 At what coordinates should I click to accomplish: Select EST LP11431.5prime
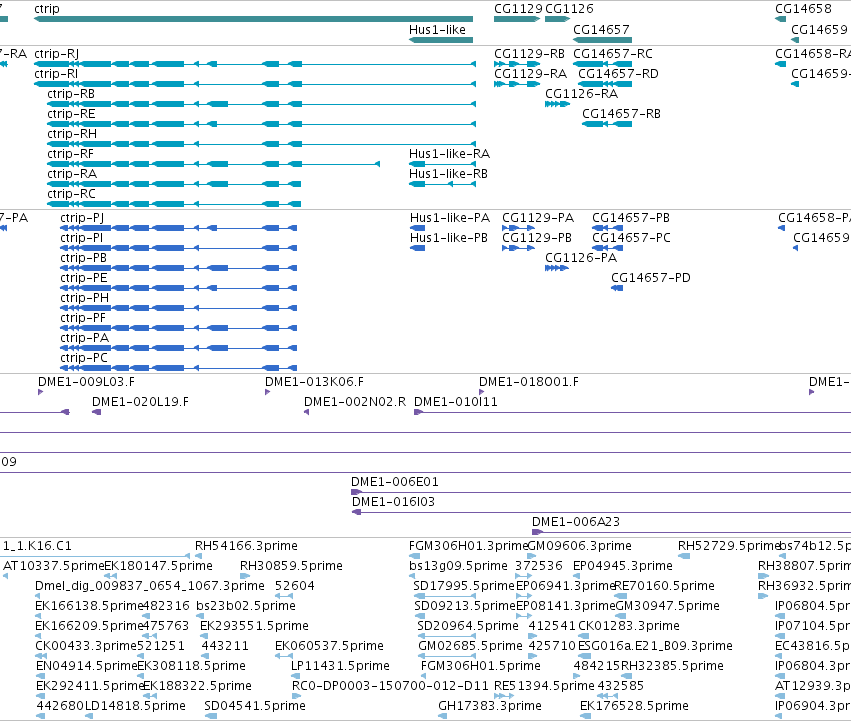[296, 676]
